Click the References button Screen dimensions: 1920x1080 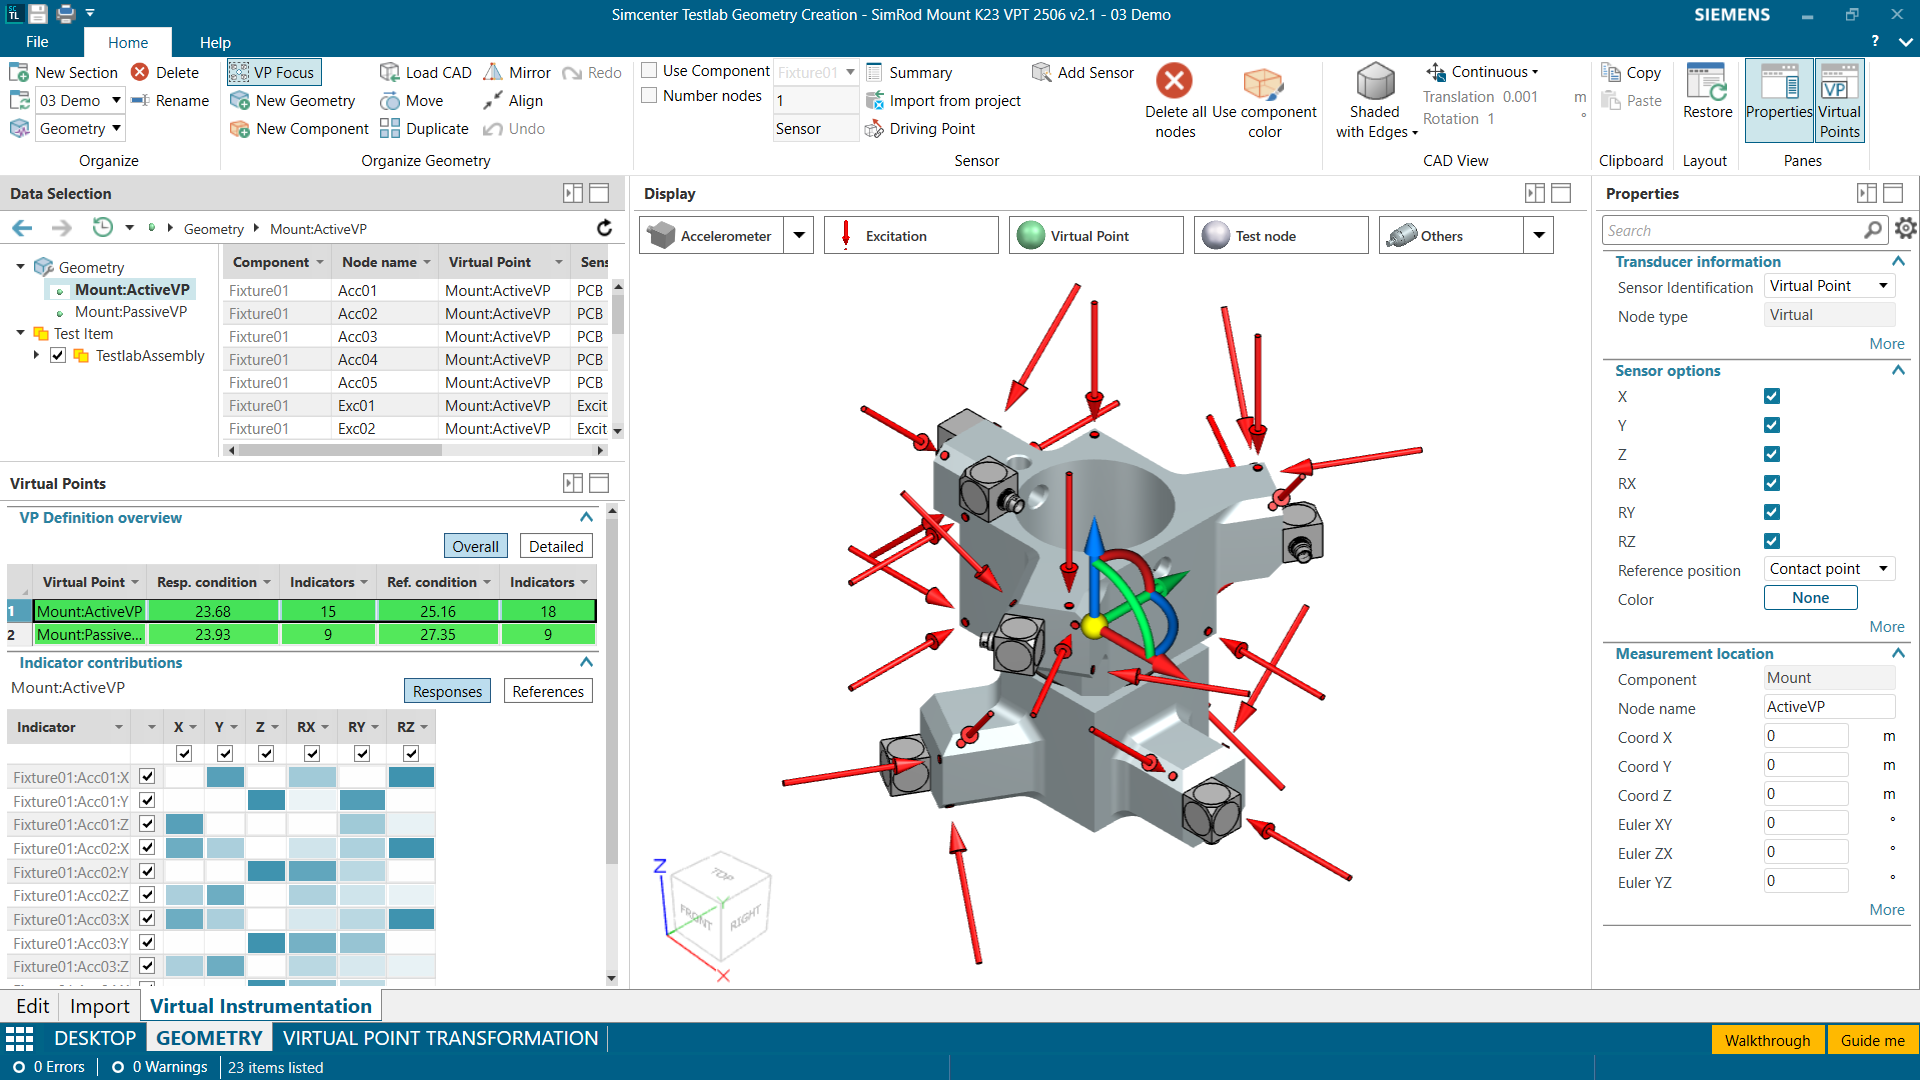click(547, 691)
